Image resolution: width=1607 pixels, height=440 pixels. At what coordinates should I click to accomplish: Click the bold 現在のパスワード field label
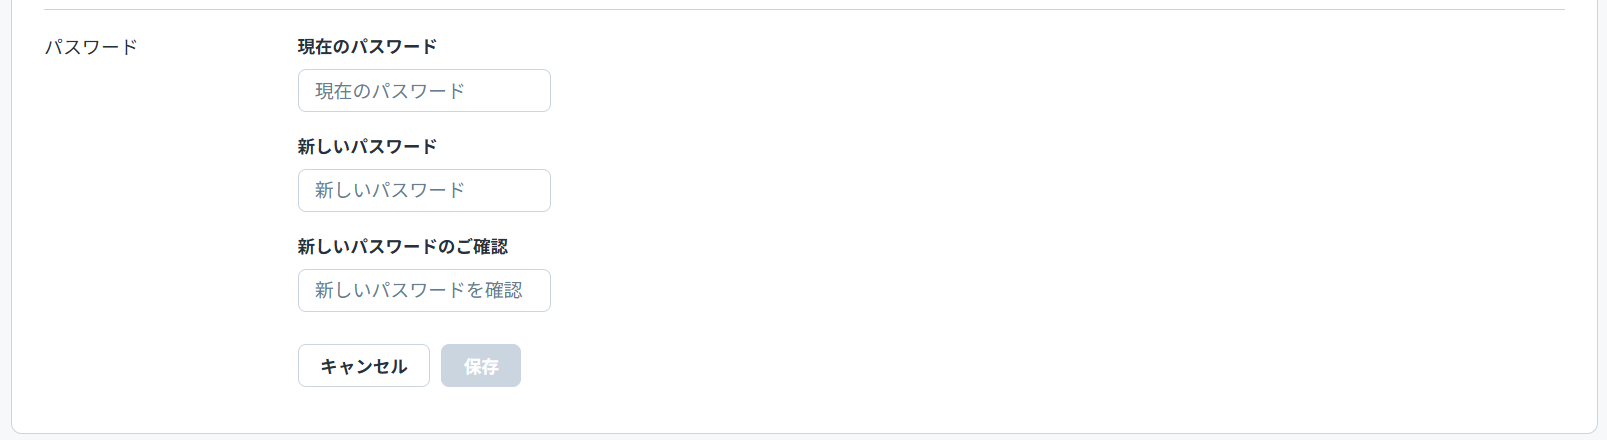click(367, 47)
